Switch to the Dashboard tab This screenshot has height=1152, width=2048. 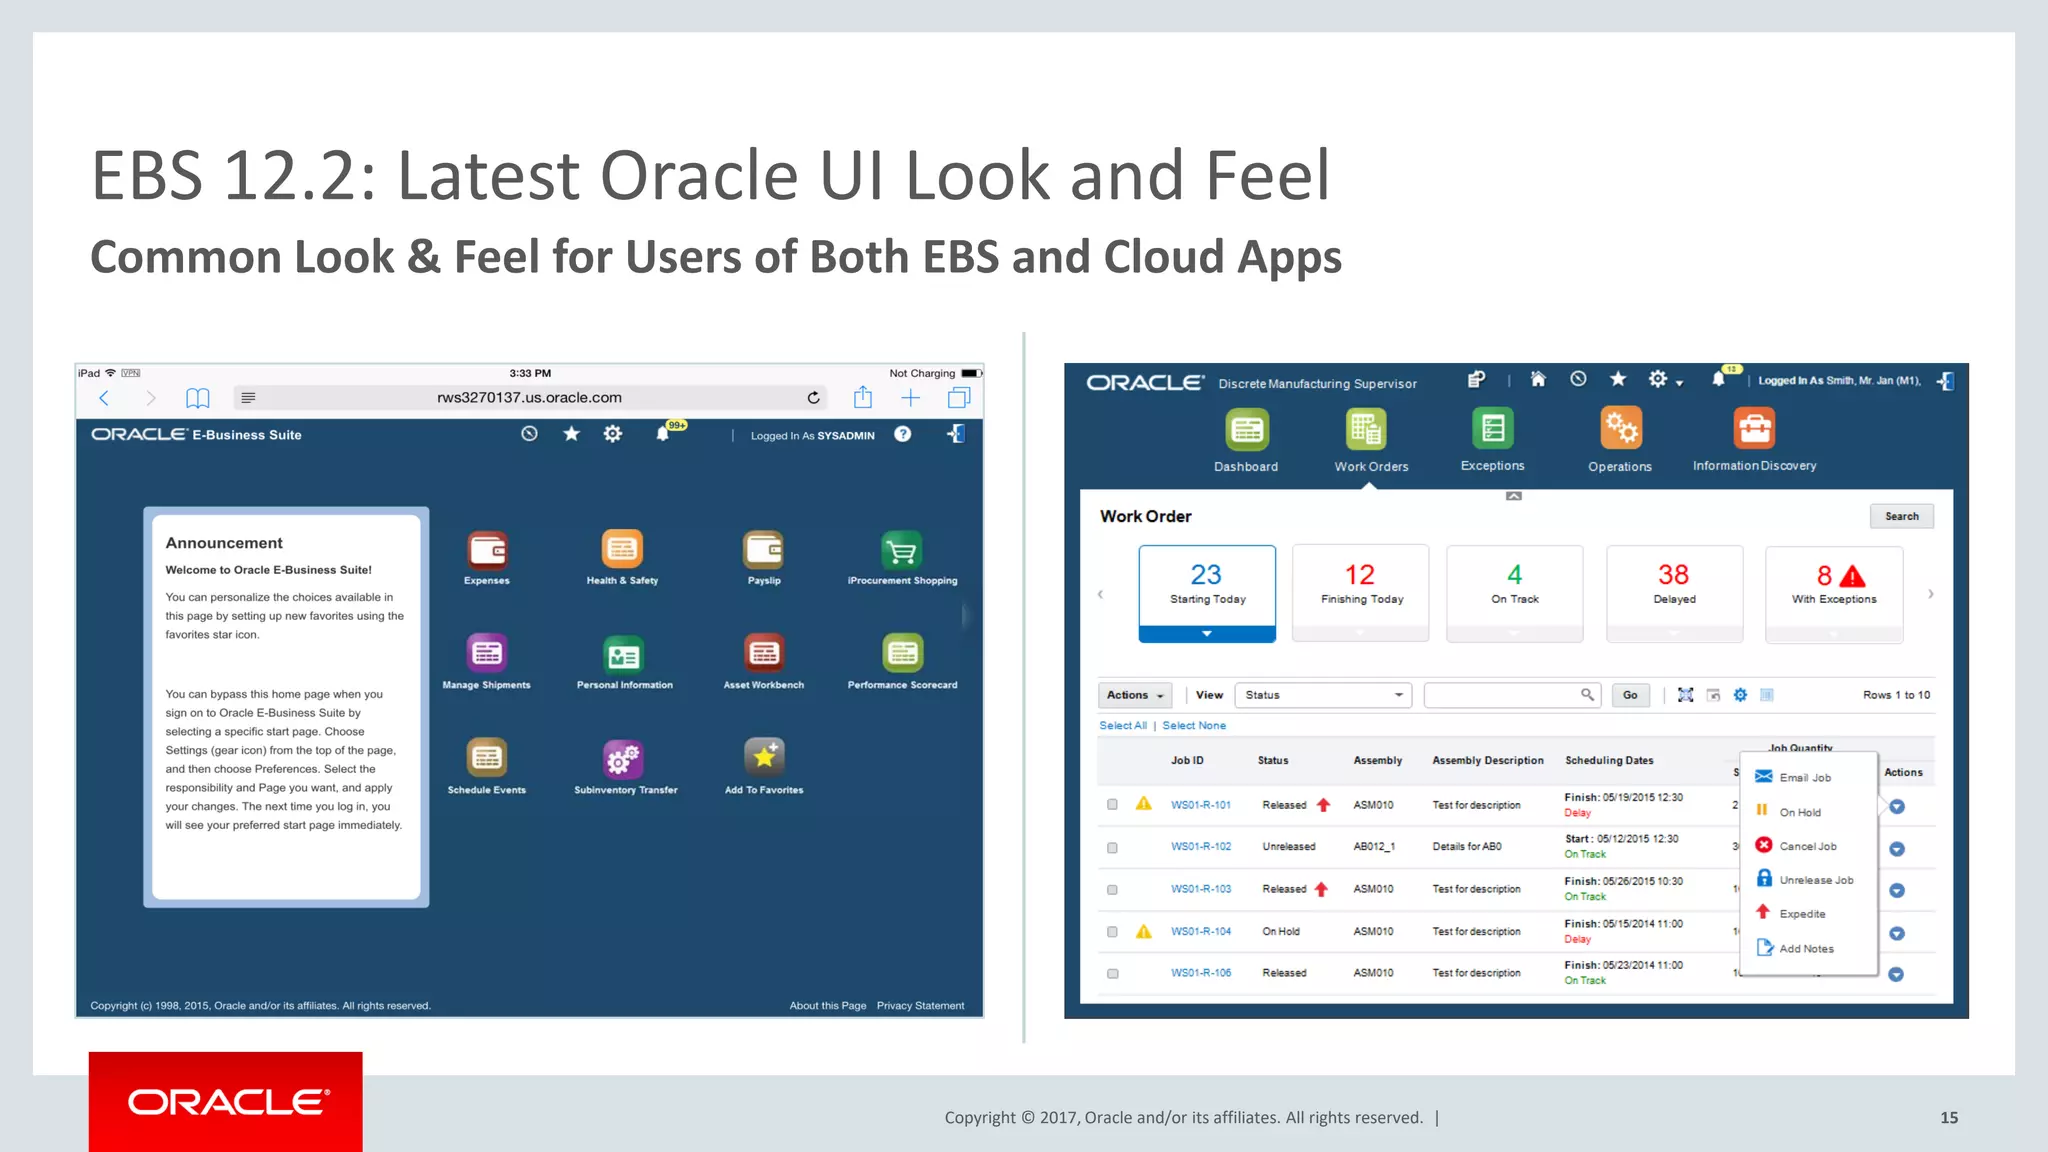click(x=1246, y=440)
